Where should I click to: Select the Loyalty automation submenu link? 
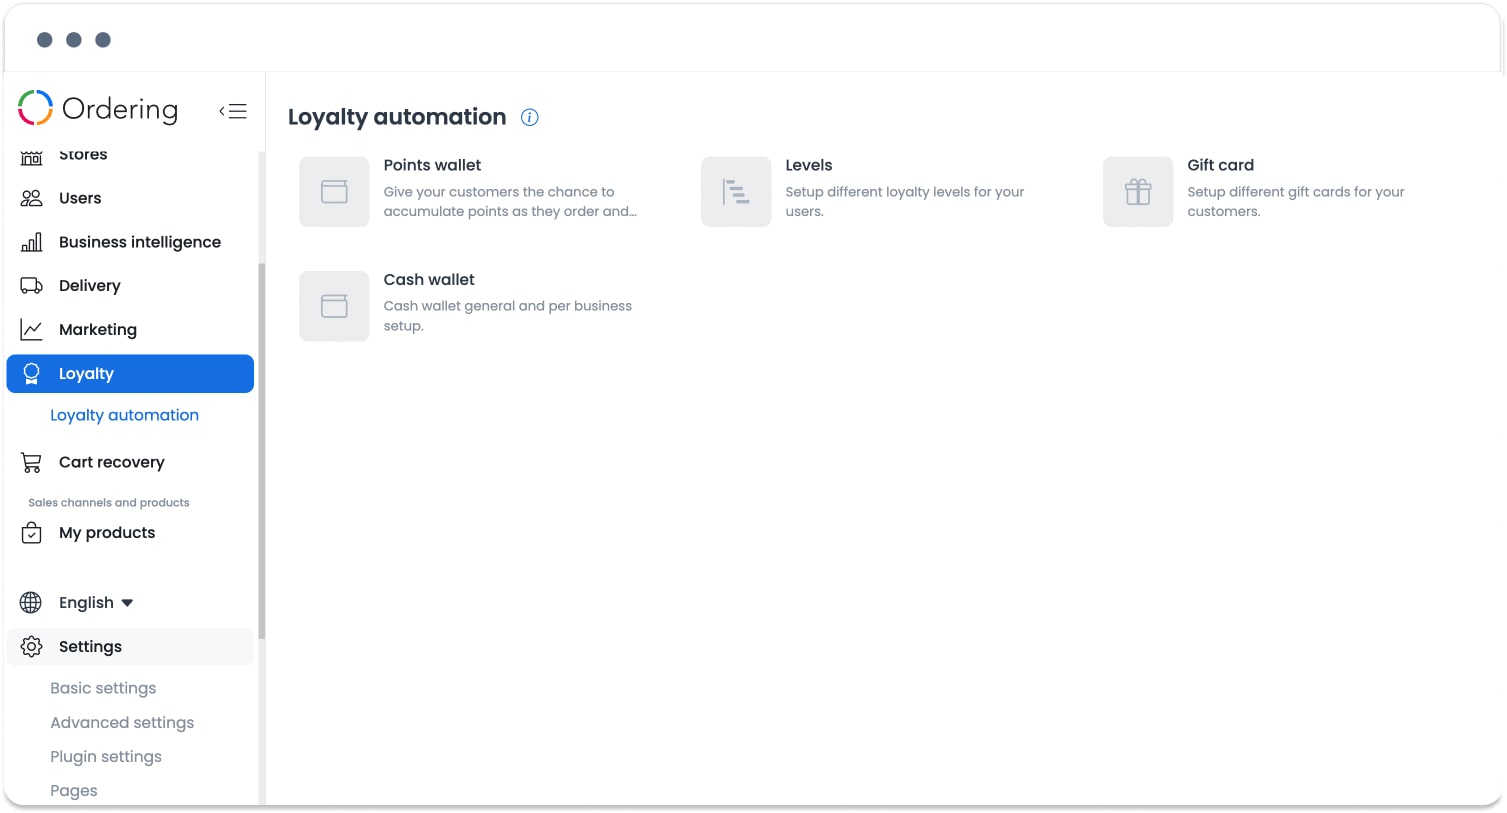coord(125,415)
